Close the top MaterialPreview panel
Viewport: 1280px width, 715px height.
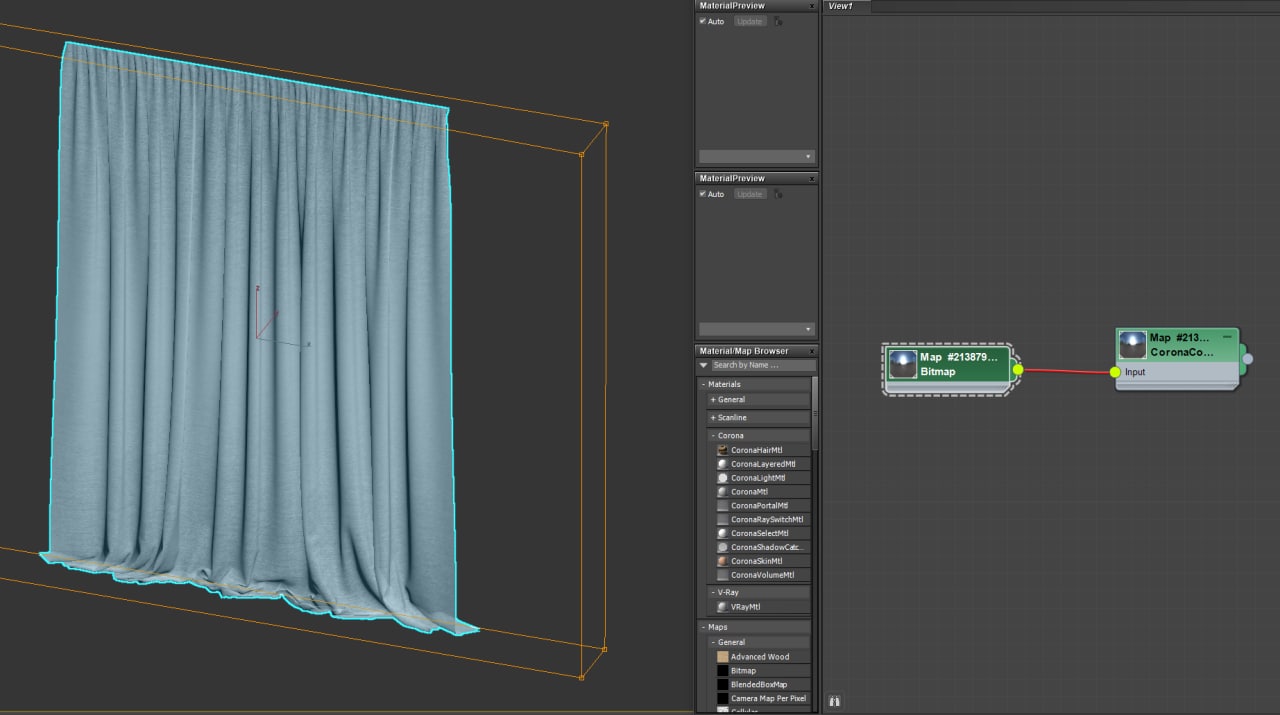pos(811,6)
